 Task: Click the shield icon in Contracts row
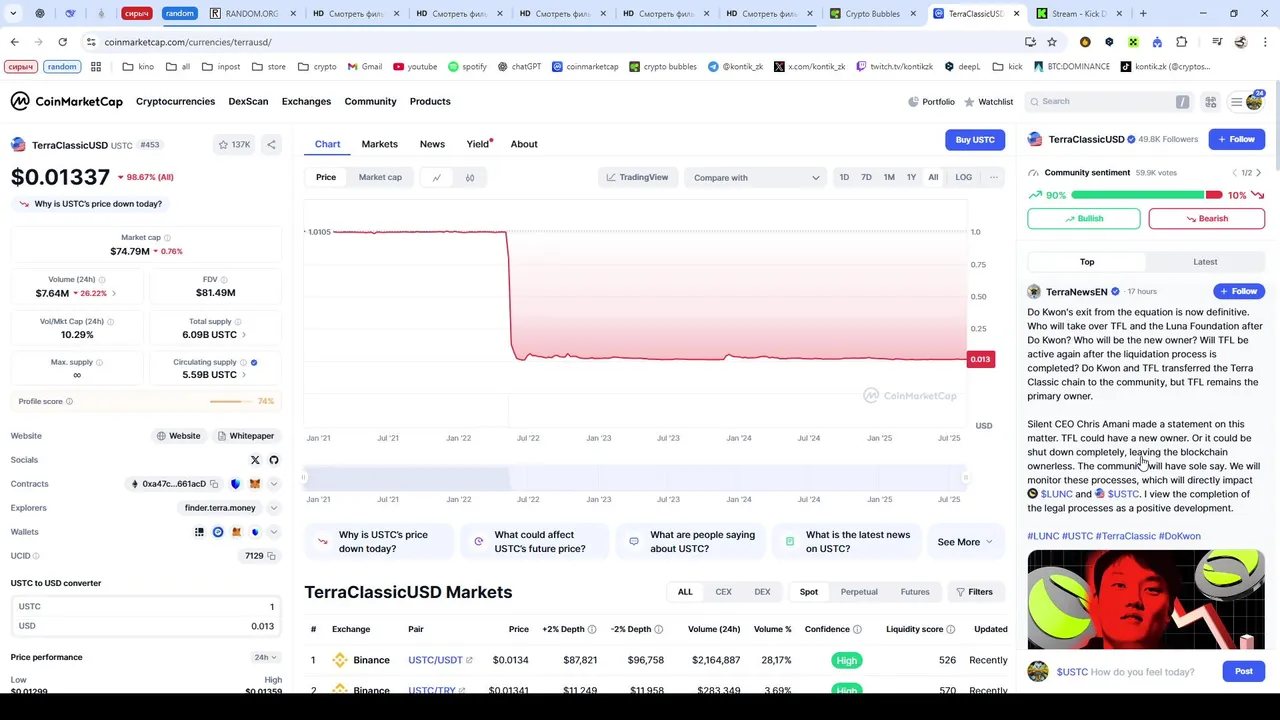pos(235,484)
